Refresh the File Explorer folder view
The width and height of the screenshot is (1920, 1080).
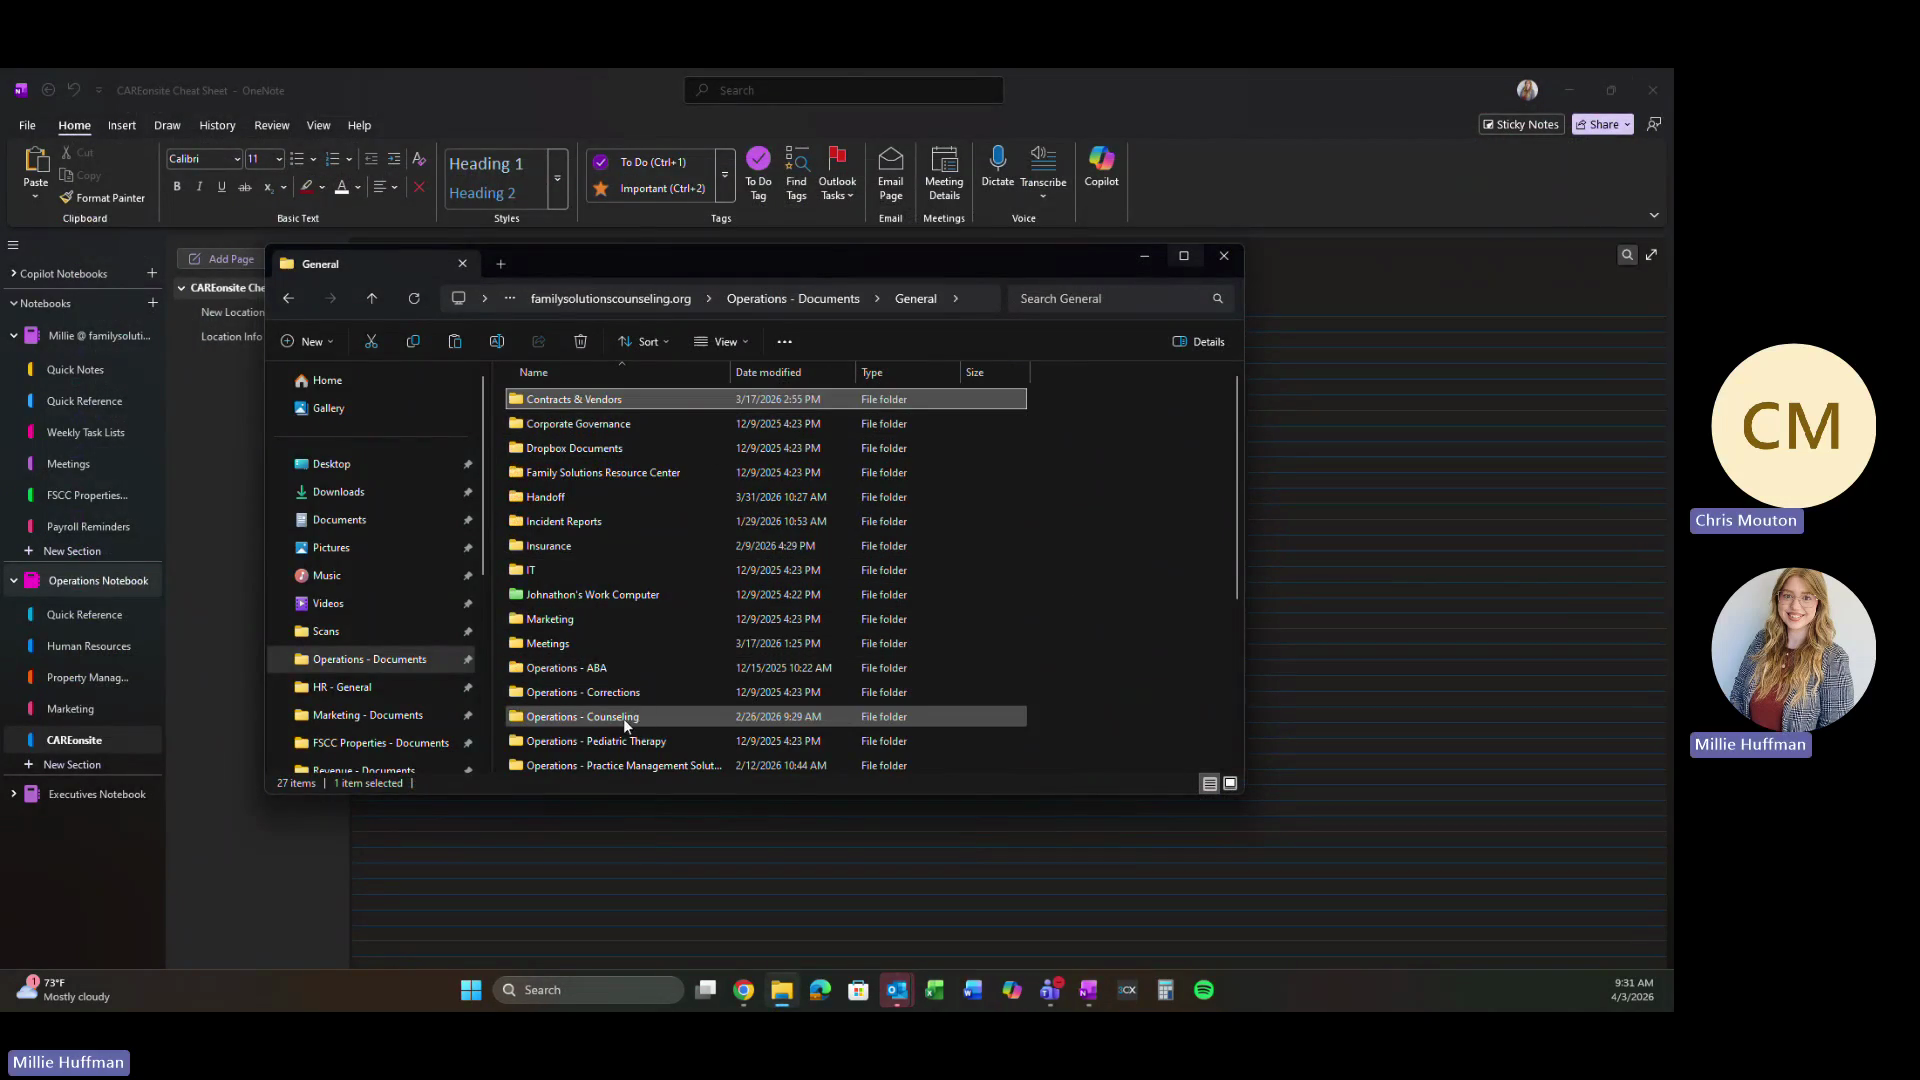tap(414, 298)
